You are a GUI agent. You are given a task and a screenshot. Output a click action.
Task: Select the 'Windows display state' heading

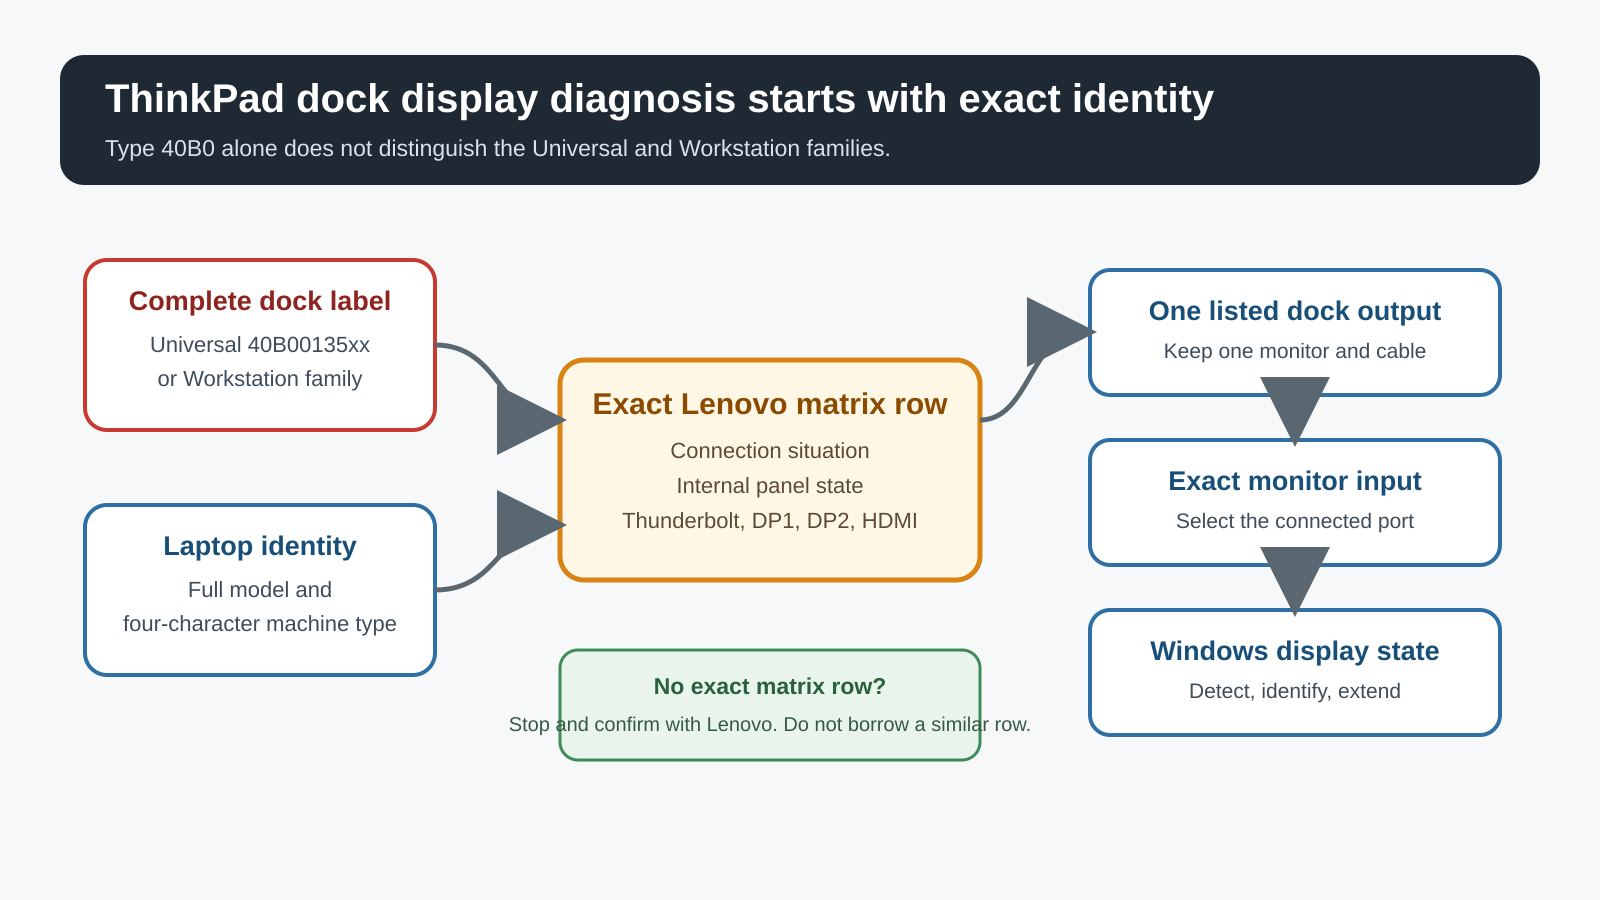[1295, 651]
